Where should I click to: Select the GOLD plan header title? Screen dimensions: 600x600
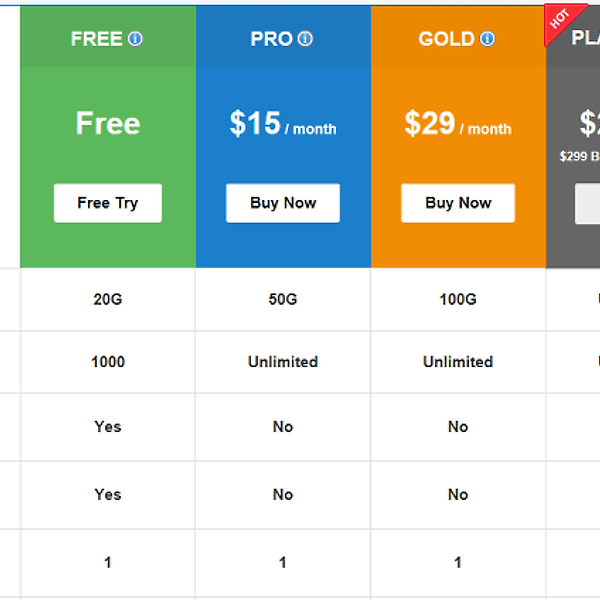(446, 39)
